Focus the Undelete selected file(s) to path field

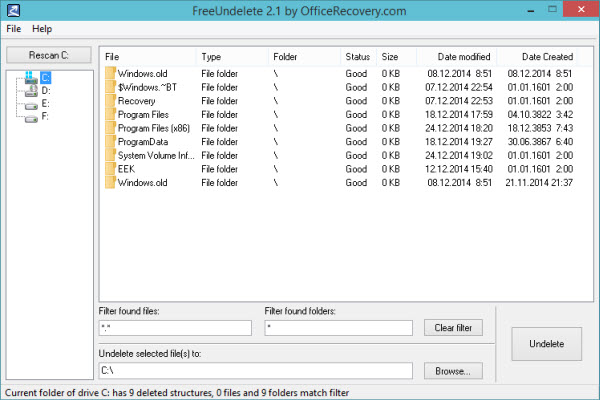coord(256,371)
